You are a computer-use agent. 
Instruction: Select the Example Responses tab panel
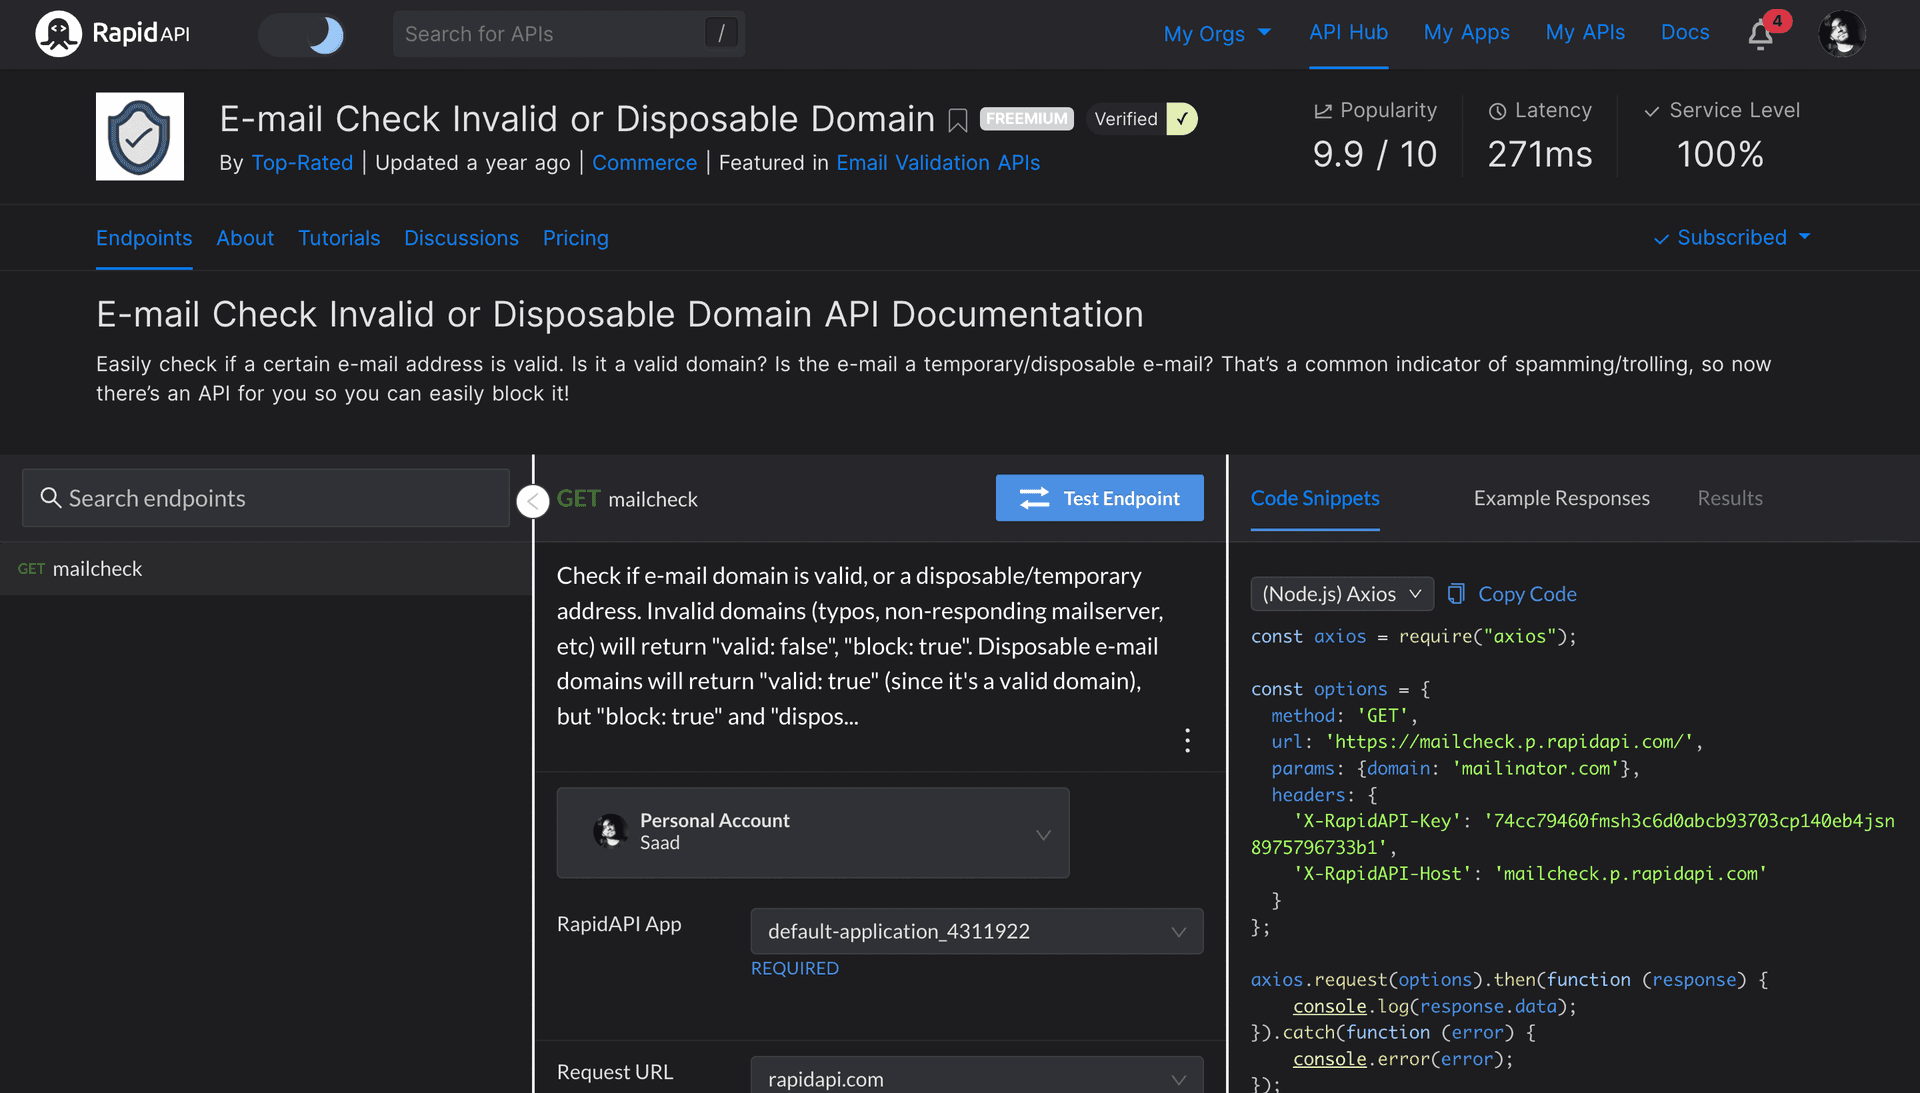(x=1561, y=497)
